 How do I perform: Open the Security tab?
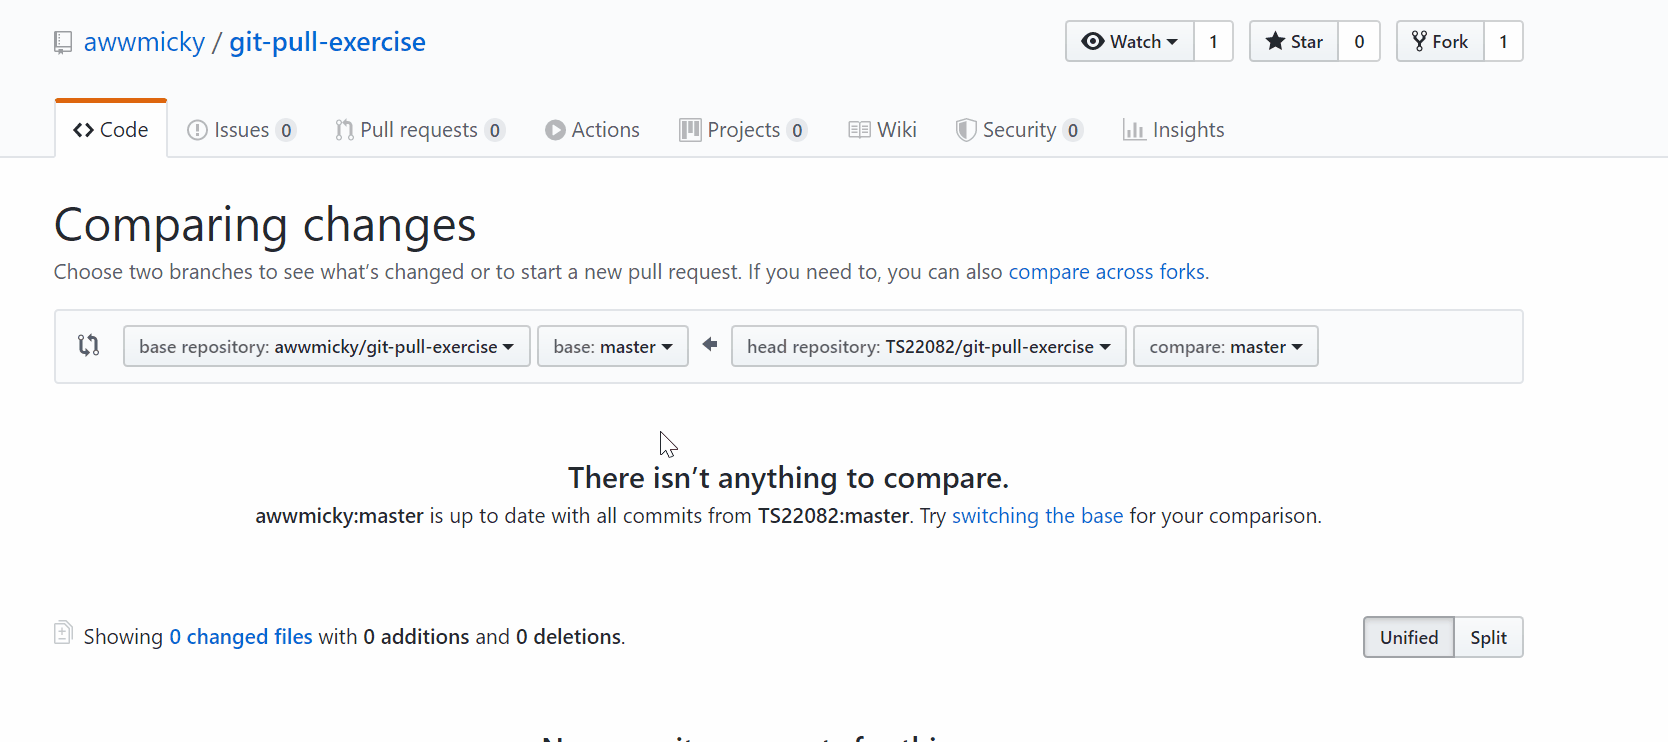tap(1019, 130)
